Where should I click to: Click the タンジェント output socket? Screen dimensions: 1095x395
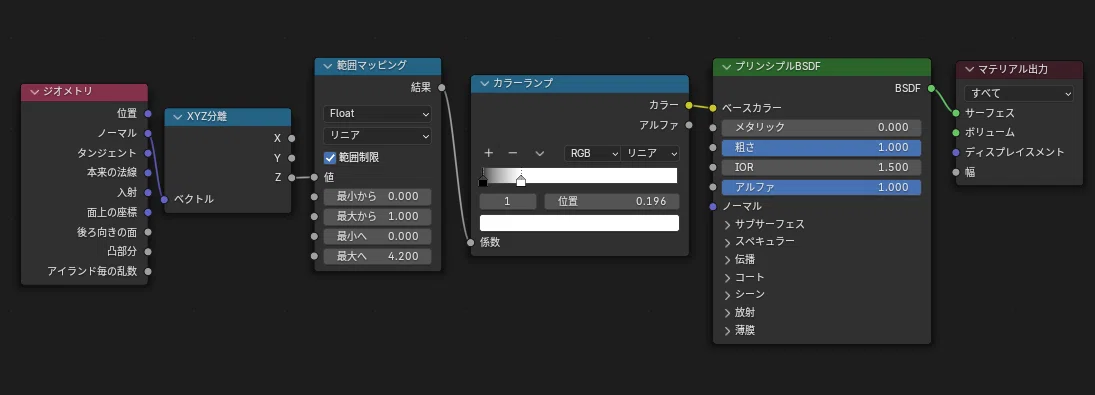coord(147,153)
